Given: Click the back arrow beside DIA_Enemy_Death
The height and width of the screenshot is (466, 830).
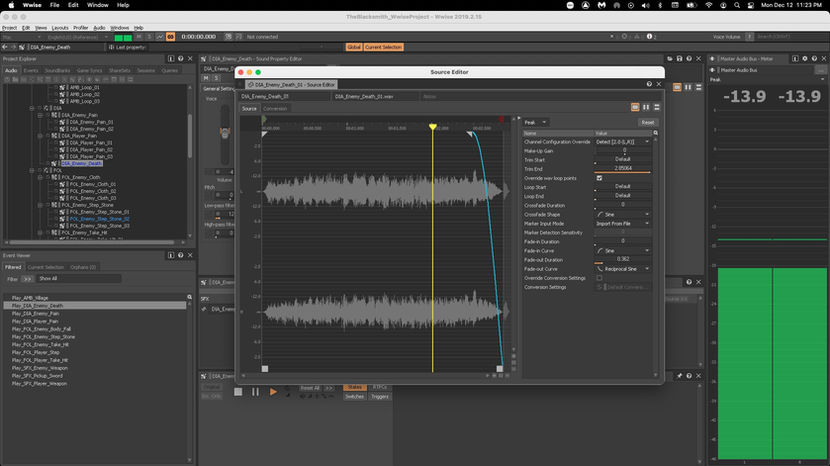Looking at the screenshot, I should (5, 47).
